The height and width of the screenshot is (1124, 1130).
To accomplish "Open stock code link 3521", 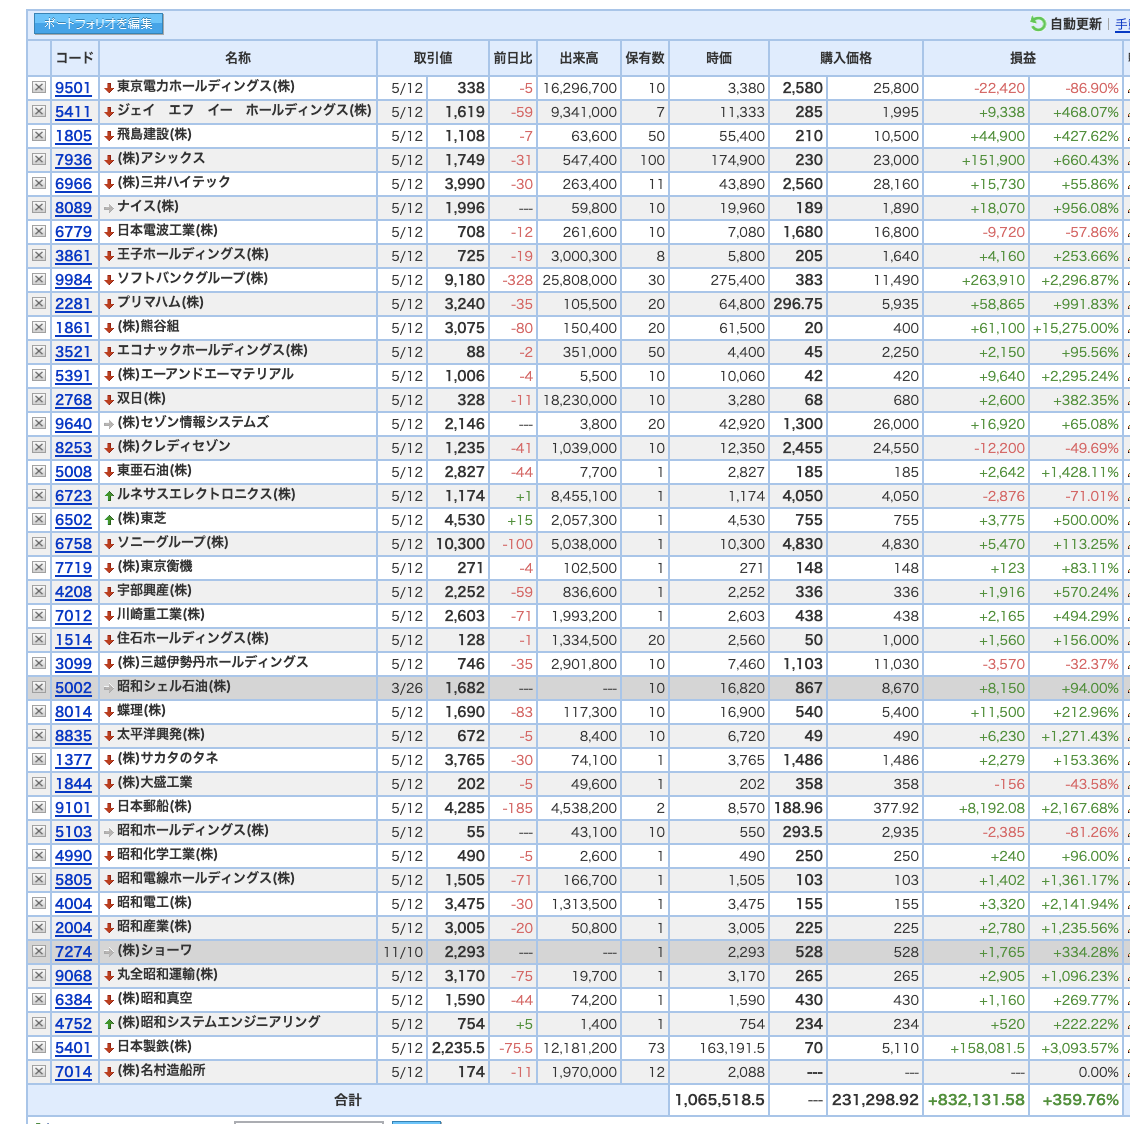I will click(74, 352).
